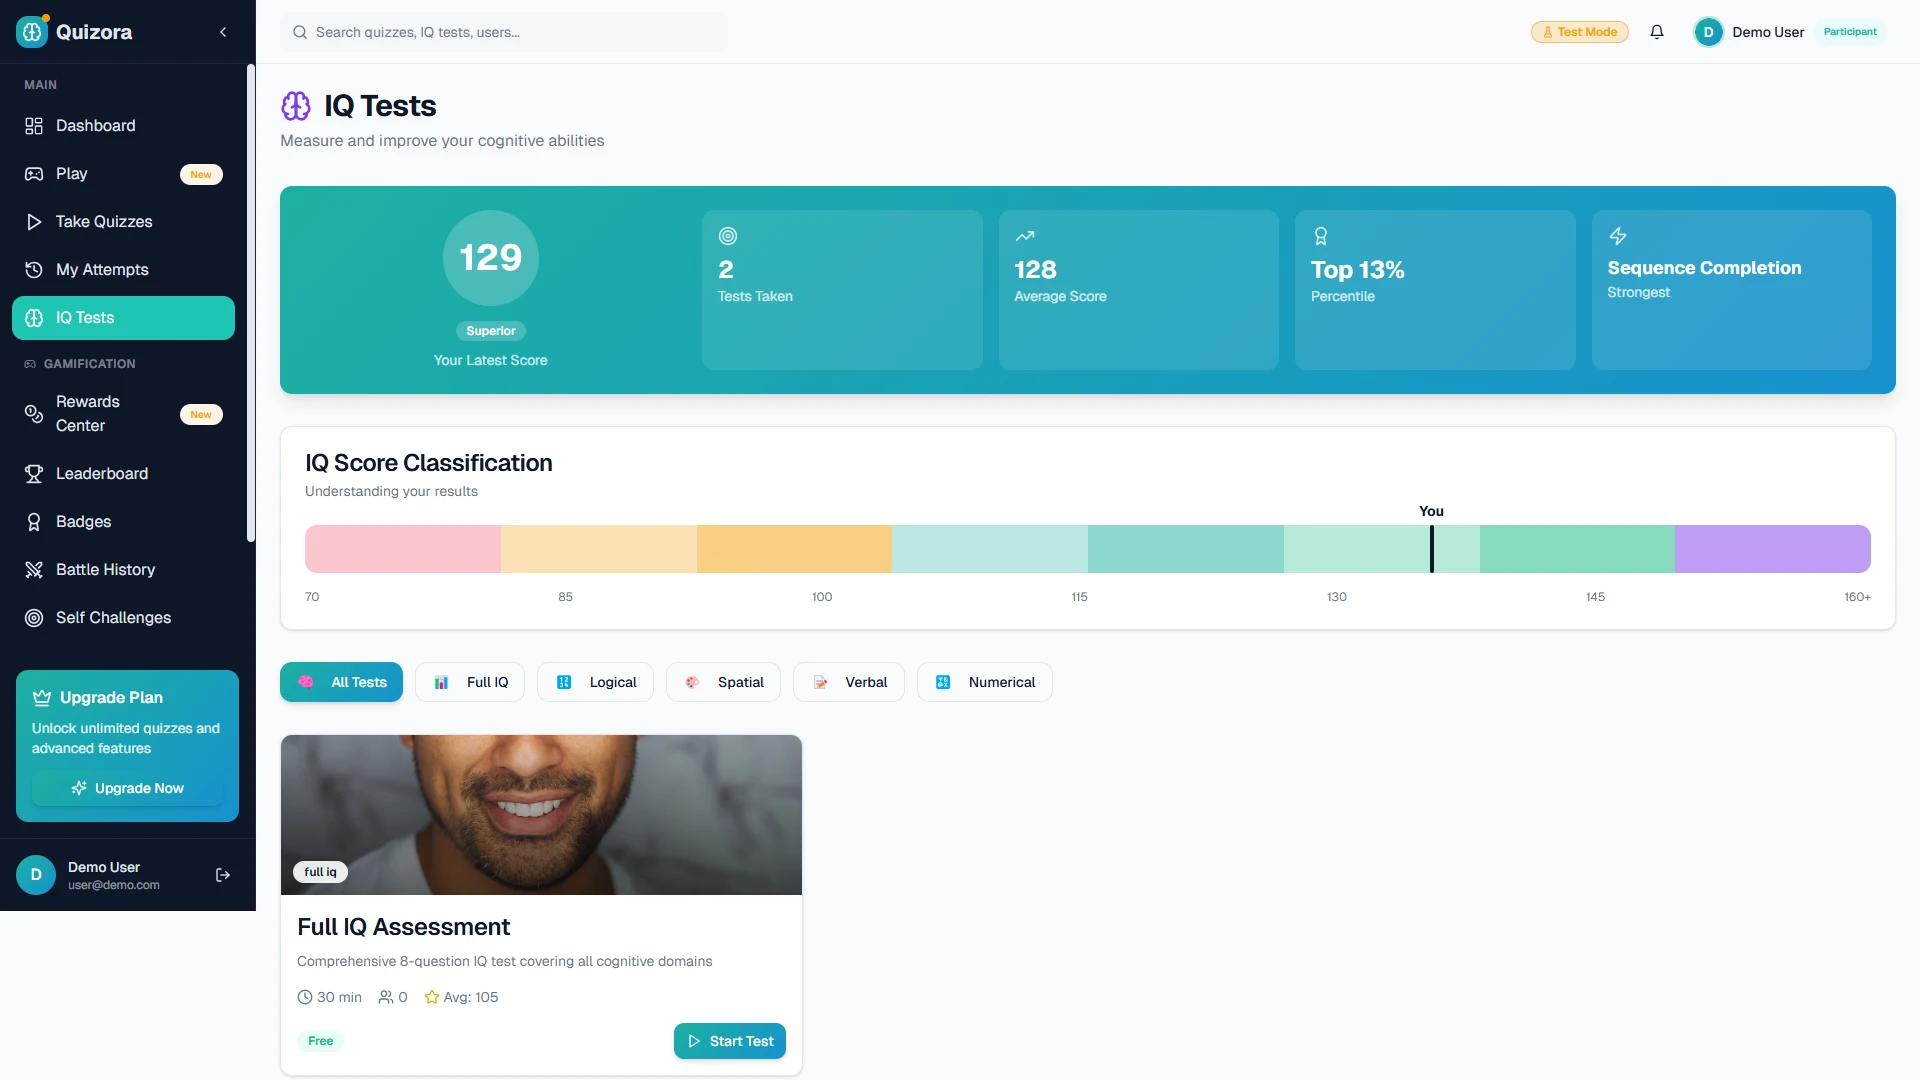The height and width of the screenshot is (1080, 1920).
Task: Open My Attempts page
Action: pos(123,270)
